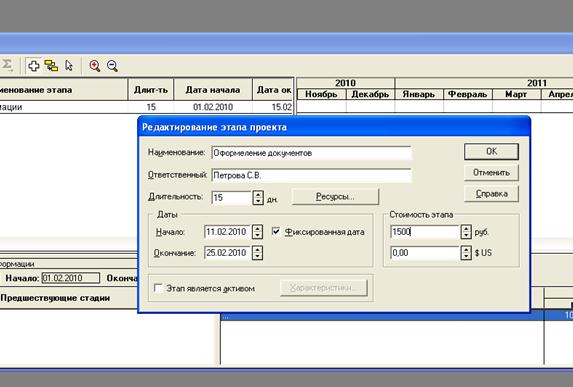Adjust the Начало date spinner
Viewport: 573px width, 387px height.
click(257, 232)
